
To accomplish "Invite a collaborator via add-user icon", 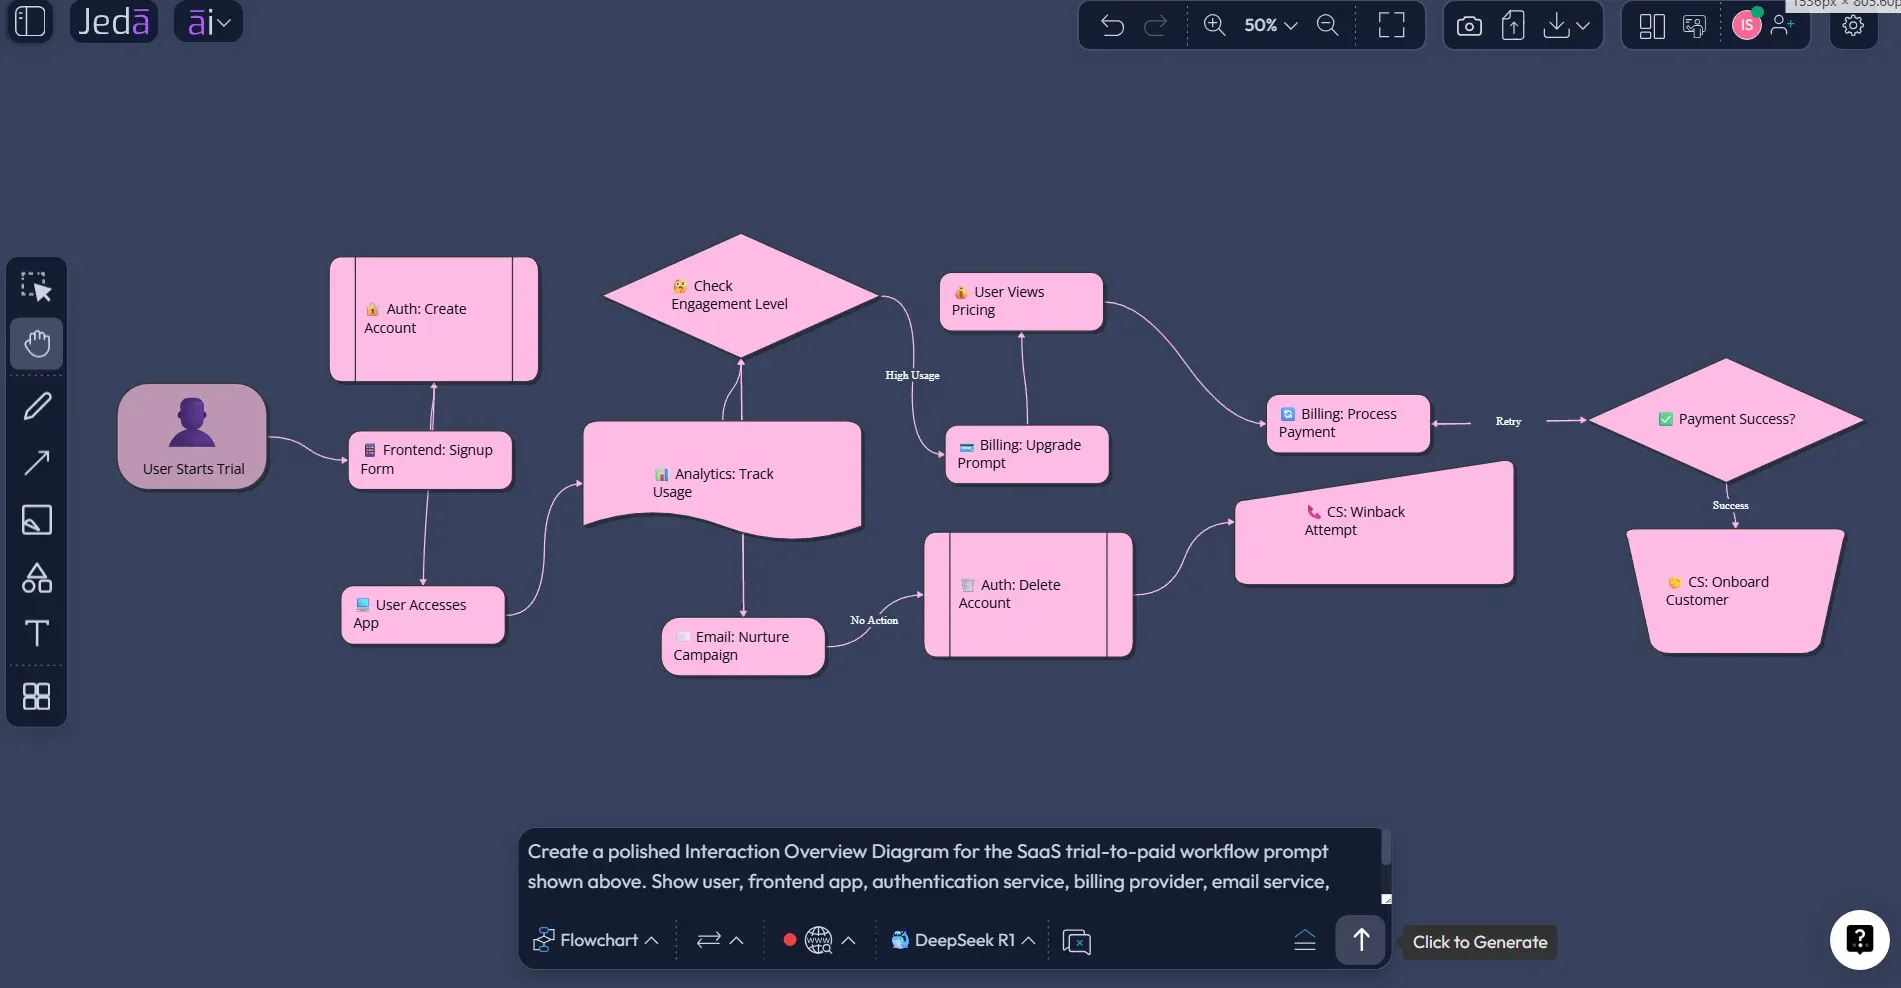I will click(x=1782, y=25).
